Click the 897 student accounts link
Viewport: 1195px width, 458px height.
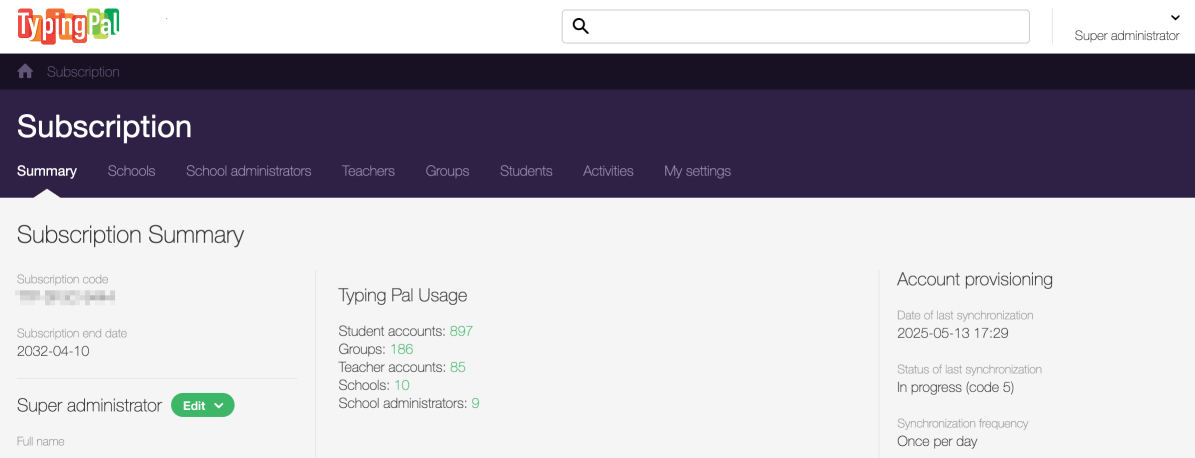pyautogui.click(x=461, y=331)
